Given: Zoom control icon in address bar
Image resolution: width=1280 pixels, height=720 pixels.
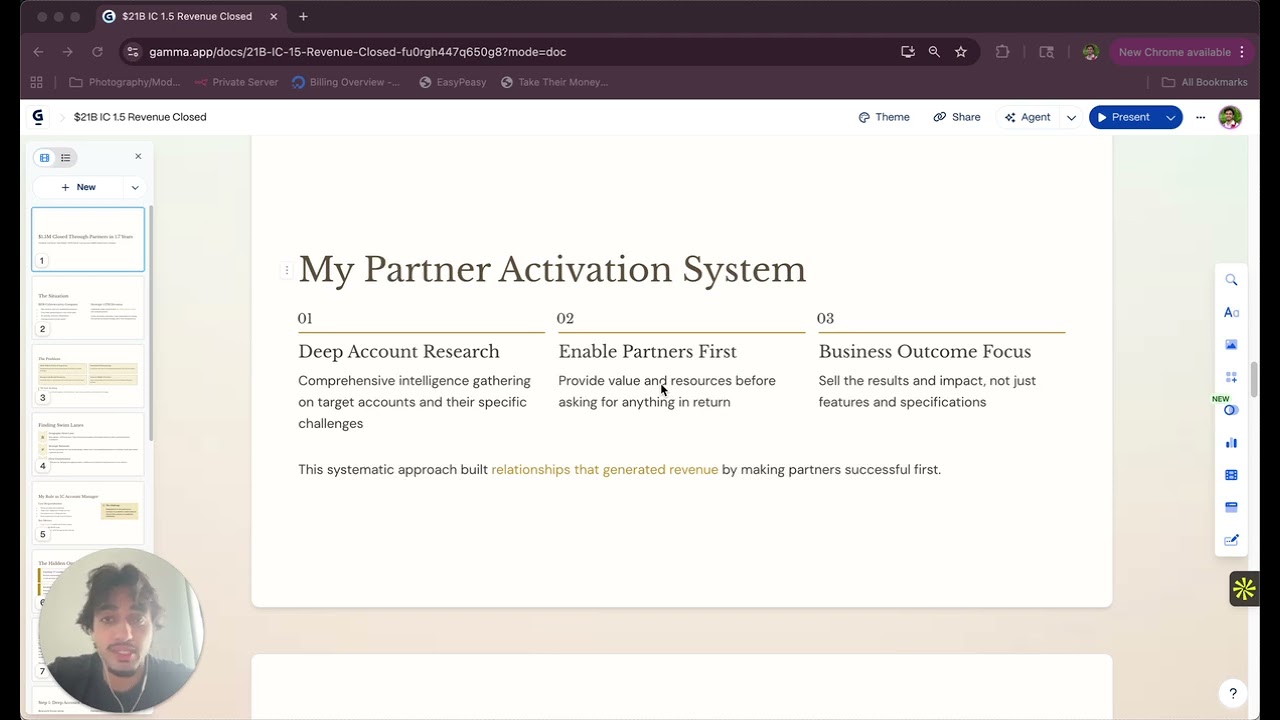Looking at the screenshot, I should [934, 52].
